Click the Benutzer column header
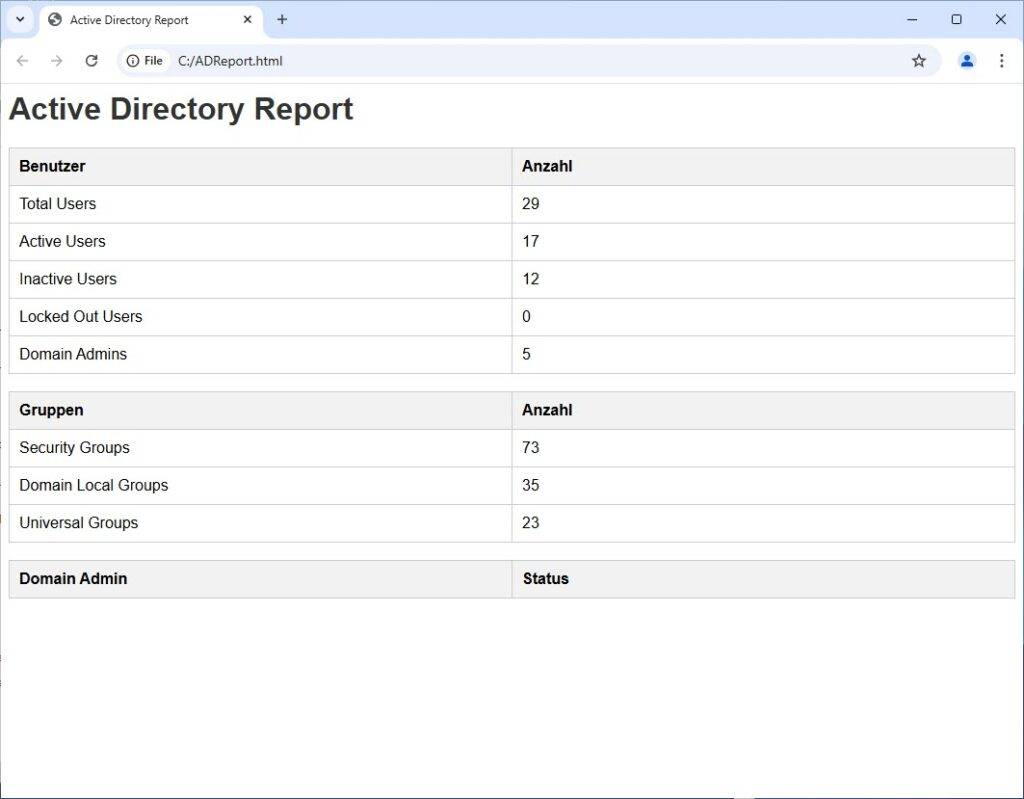Screen dimensions: 1024x799 coord(52,166)
